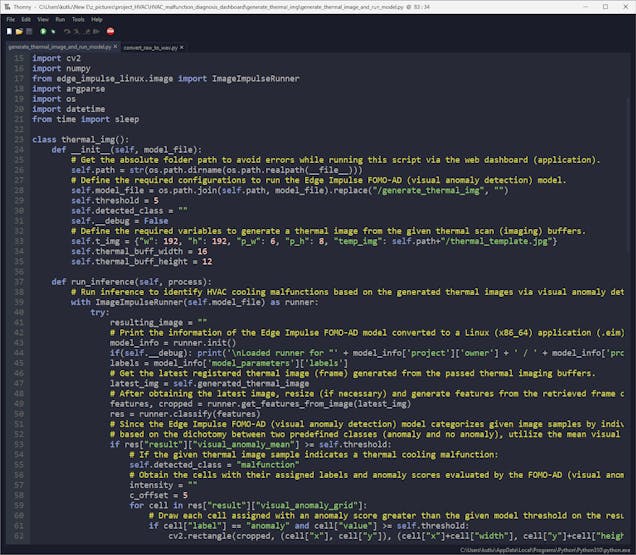This screenshot has height=555, width=636.
Task: Run current script with green play icon
Action: pos(43,32)
